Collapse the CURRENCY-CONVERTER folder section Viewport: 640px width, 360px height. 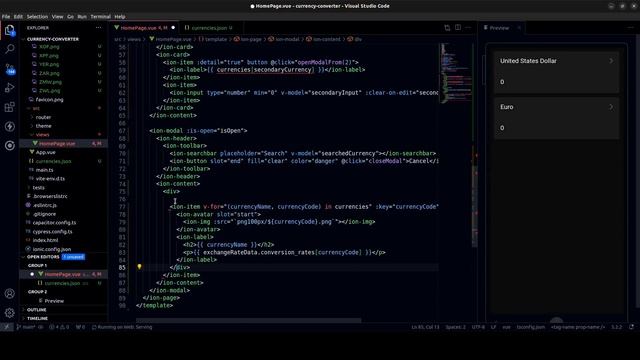[52, 39]
